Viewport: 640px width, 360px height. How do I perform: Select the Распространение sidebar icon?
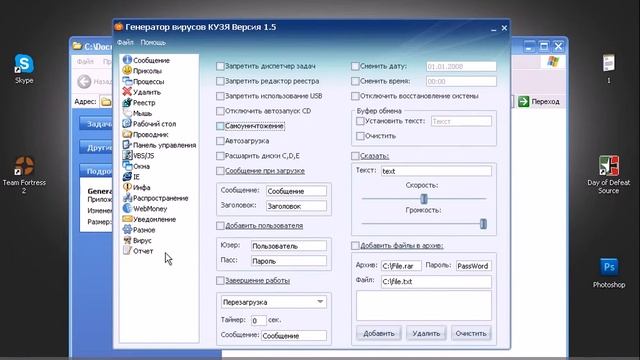[127, 198]
